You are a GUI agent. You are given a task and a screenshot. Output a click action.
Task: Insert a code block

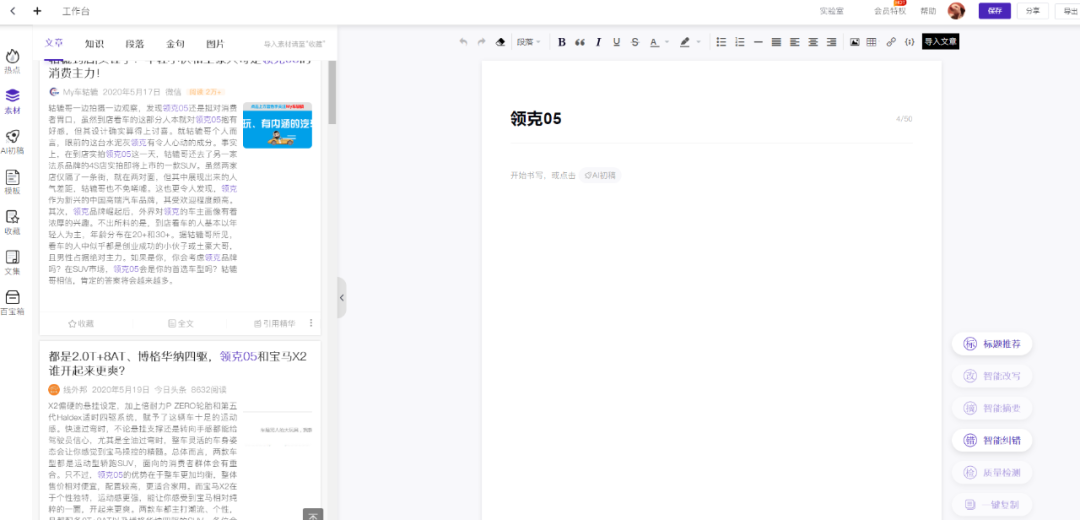[x=909, y=42]
